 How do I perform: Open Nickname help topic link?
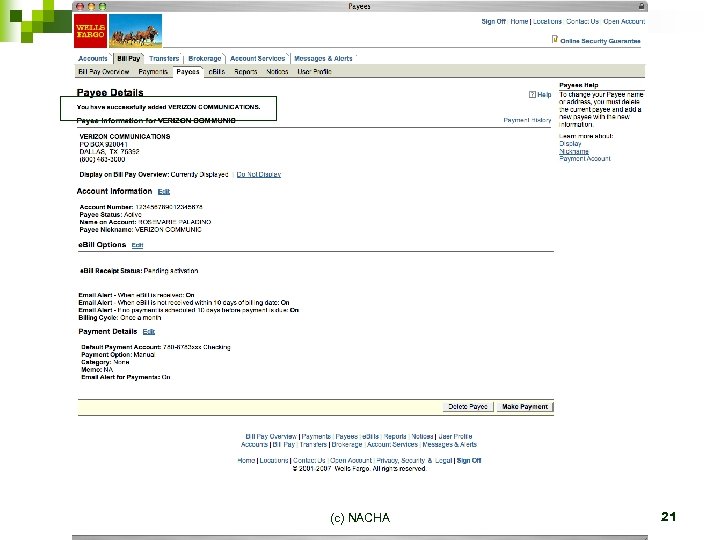click(574, 151)
